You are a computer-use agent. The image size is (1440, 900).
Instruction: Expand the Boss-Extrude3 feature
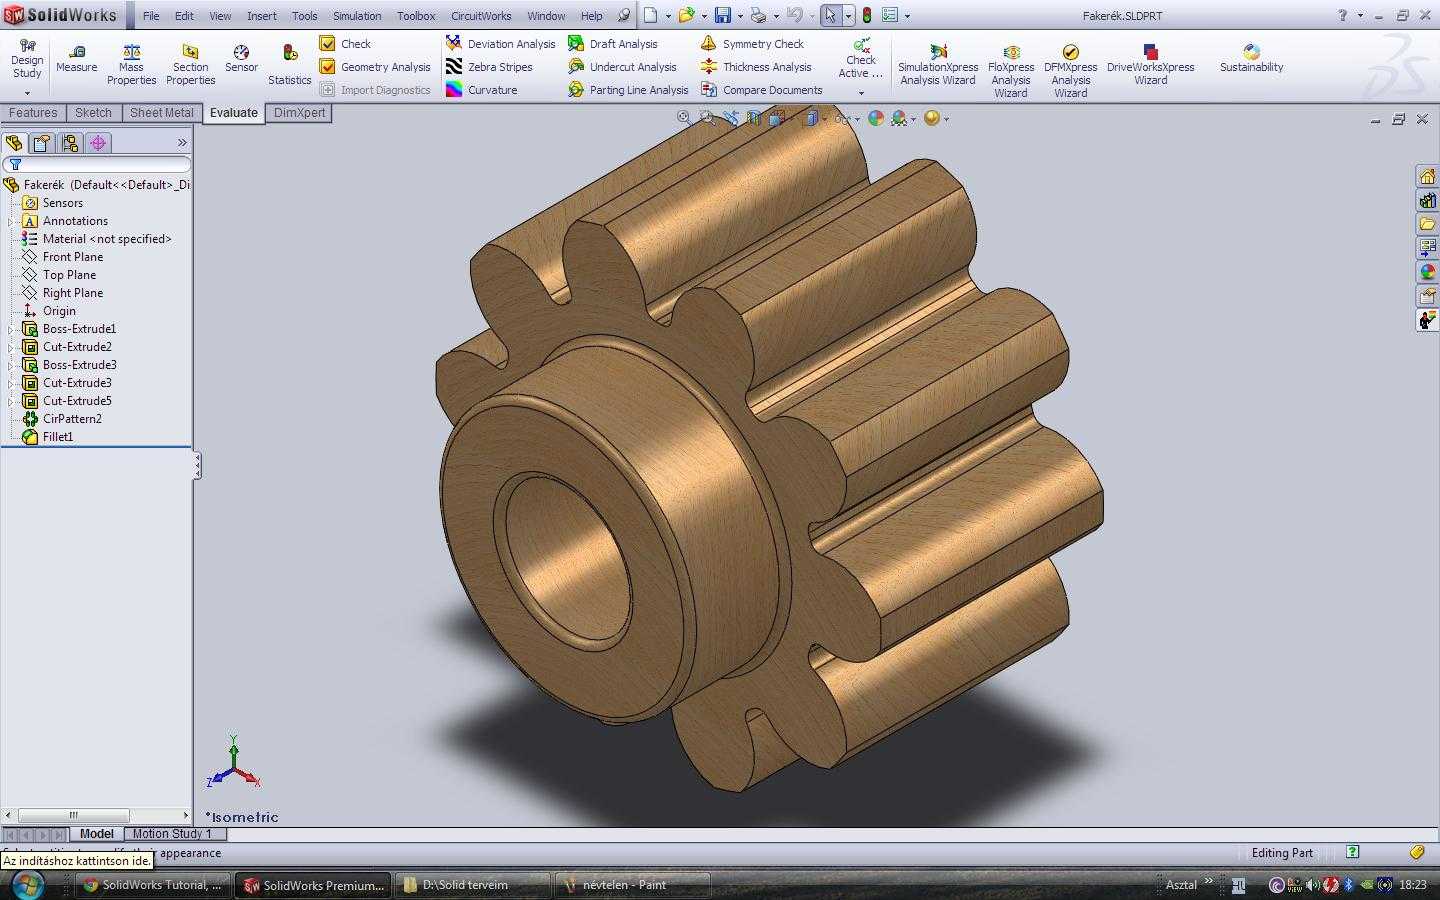coord(11,365)
